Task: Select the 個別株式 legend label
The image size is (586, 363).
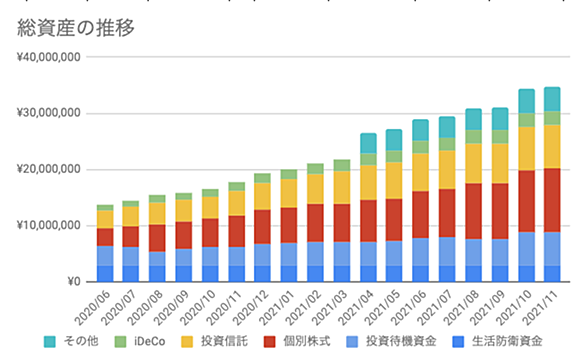Action: [307, 341]
